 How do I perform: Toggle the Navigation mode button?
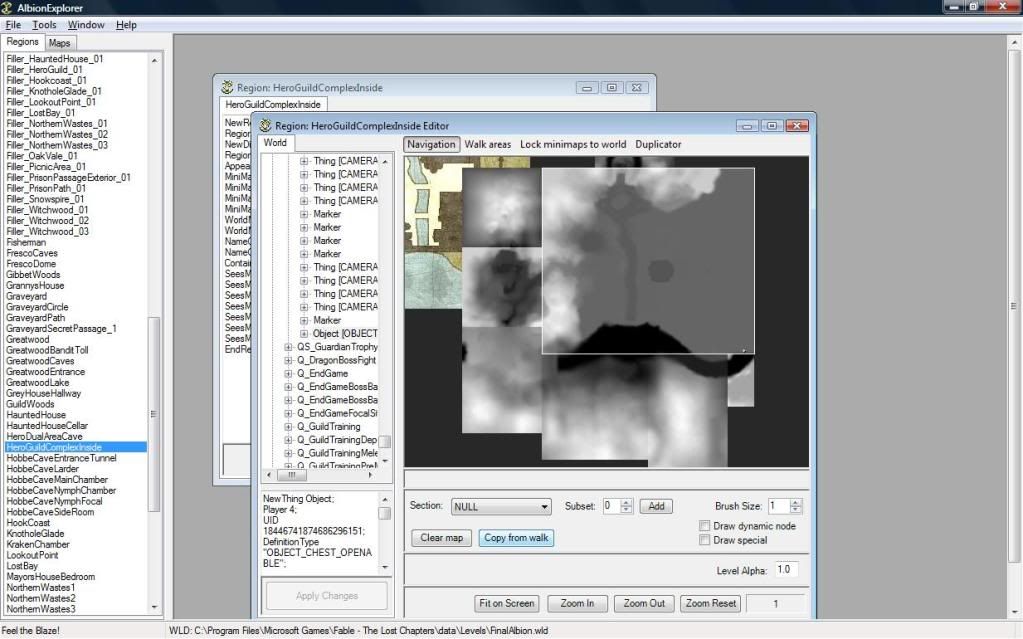(x=431, y=144)
